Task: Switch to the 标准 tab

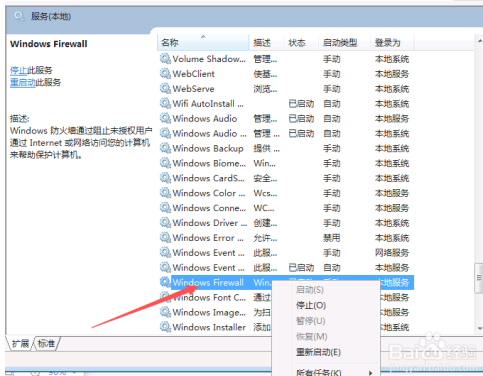Action: (x=46, y=343)
